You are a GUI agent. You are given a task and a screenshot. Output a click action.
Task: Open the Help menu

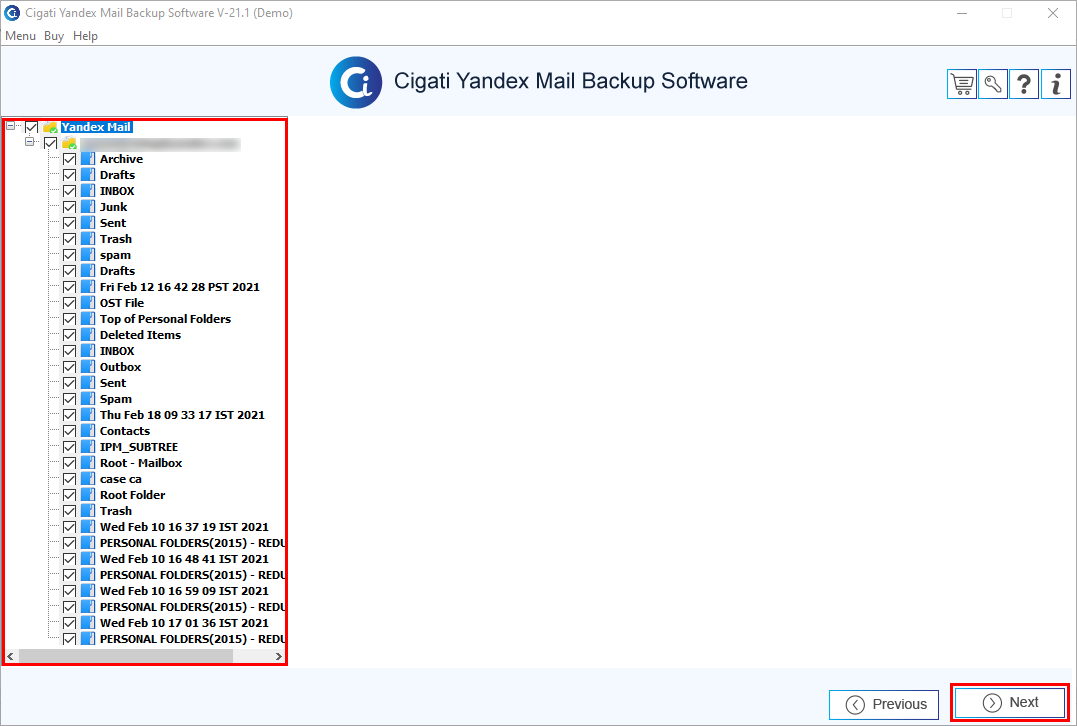[x=85, y=36]
